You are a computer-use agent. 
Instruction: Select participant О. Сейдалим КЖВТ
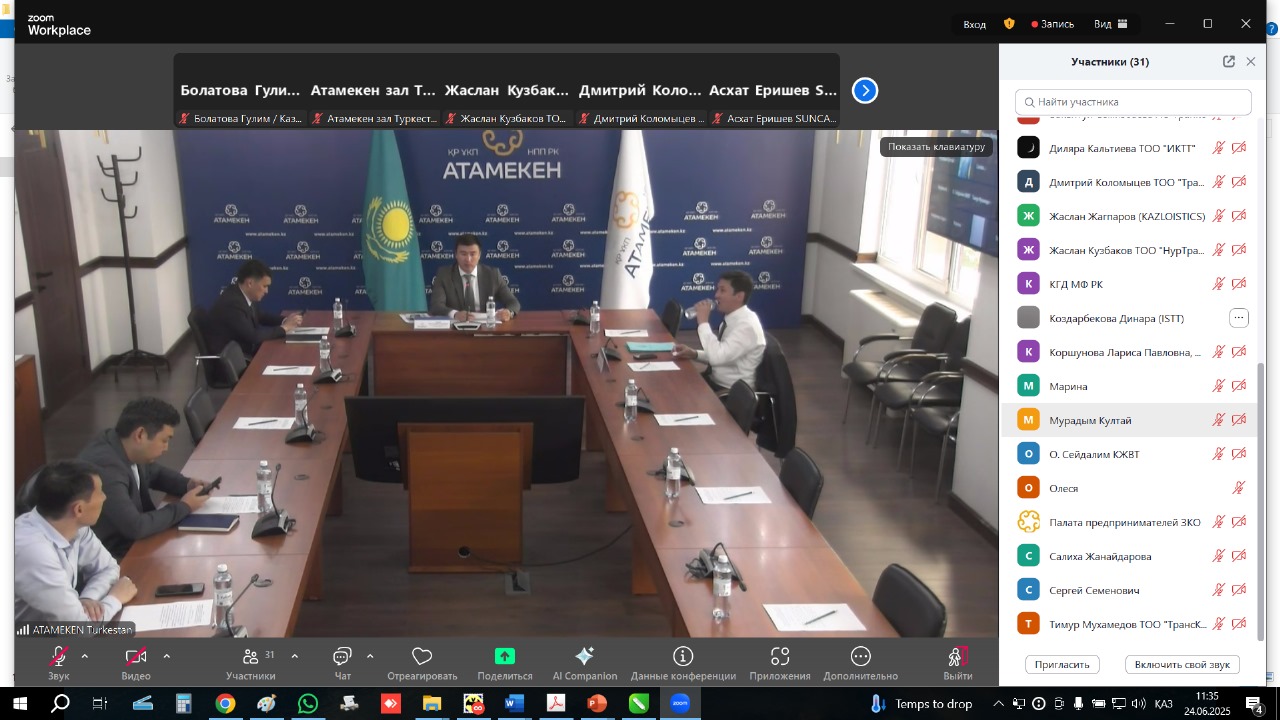[1130, 454]
